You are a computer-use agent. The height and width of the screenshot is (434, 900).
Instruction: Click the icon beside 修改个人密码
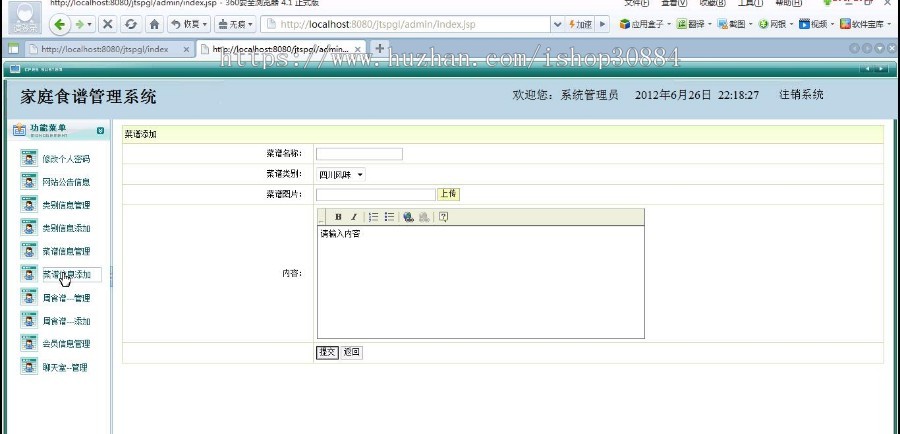(29, 158)
